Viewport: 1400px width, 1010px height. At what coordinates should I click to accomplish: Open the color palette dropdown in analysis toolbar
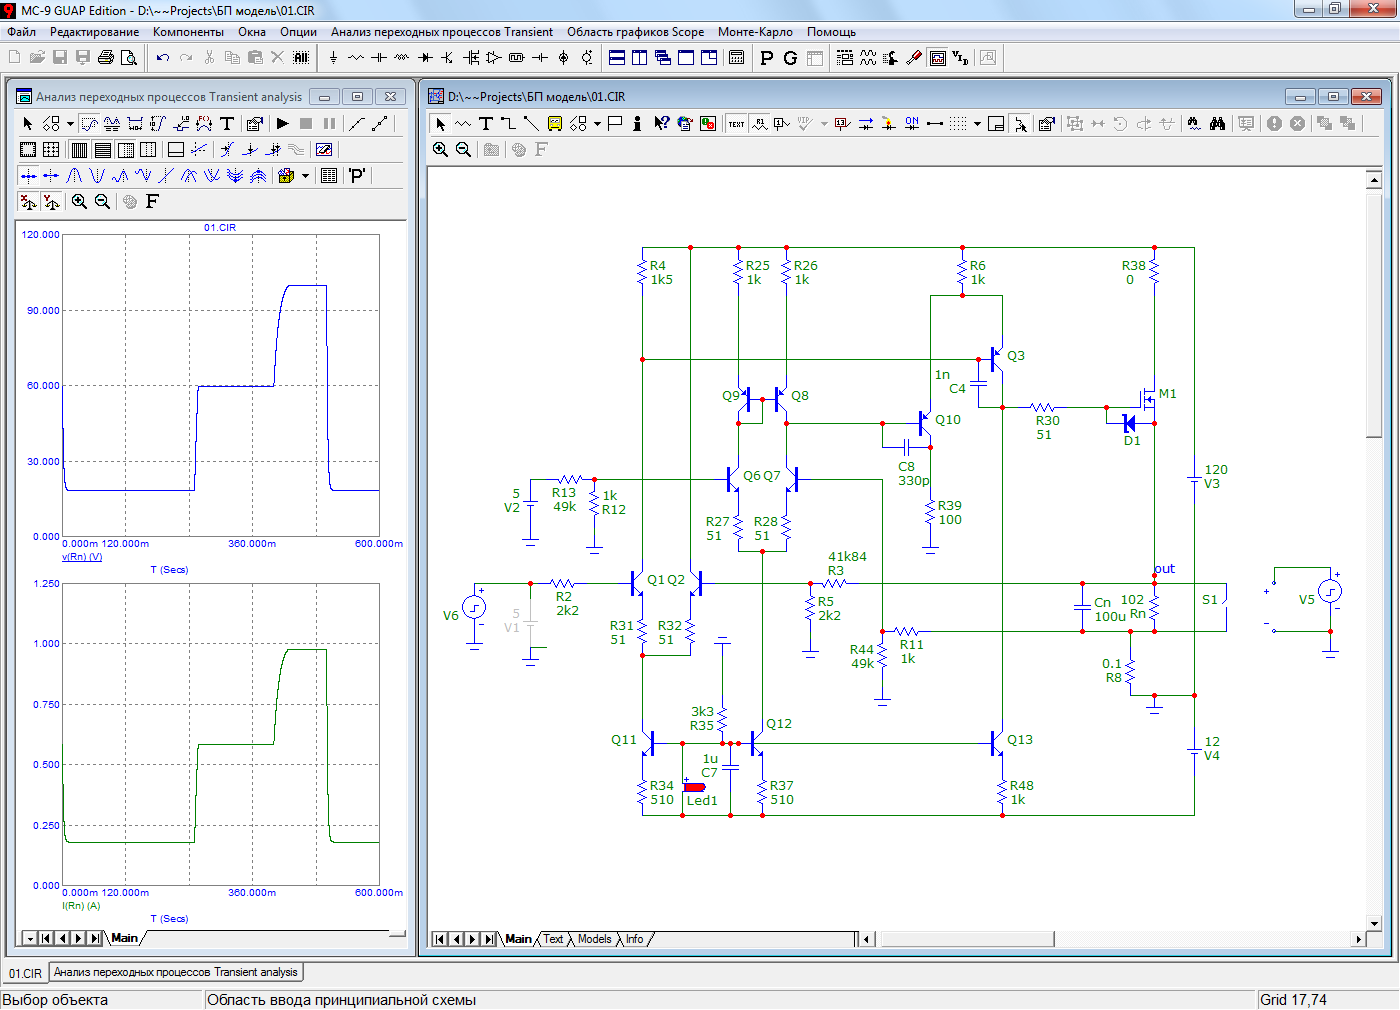(x=305, y=176)
